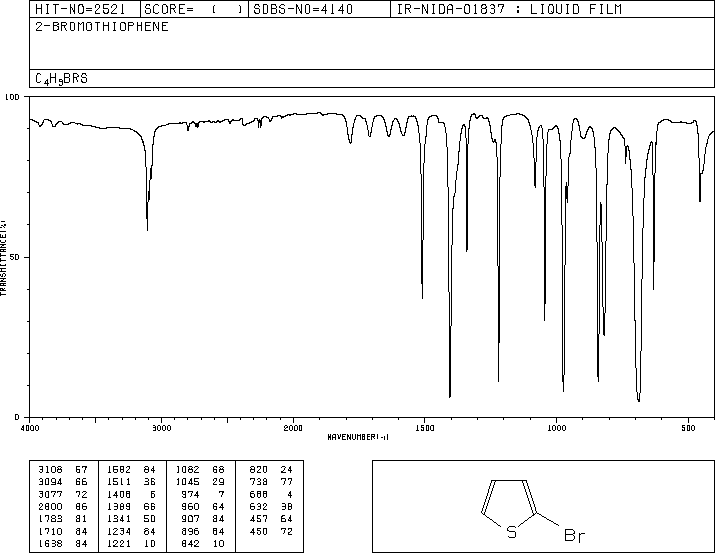Click the compound name 2-BROMOTHIOPHENE

102,27
